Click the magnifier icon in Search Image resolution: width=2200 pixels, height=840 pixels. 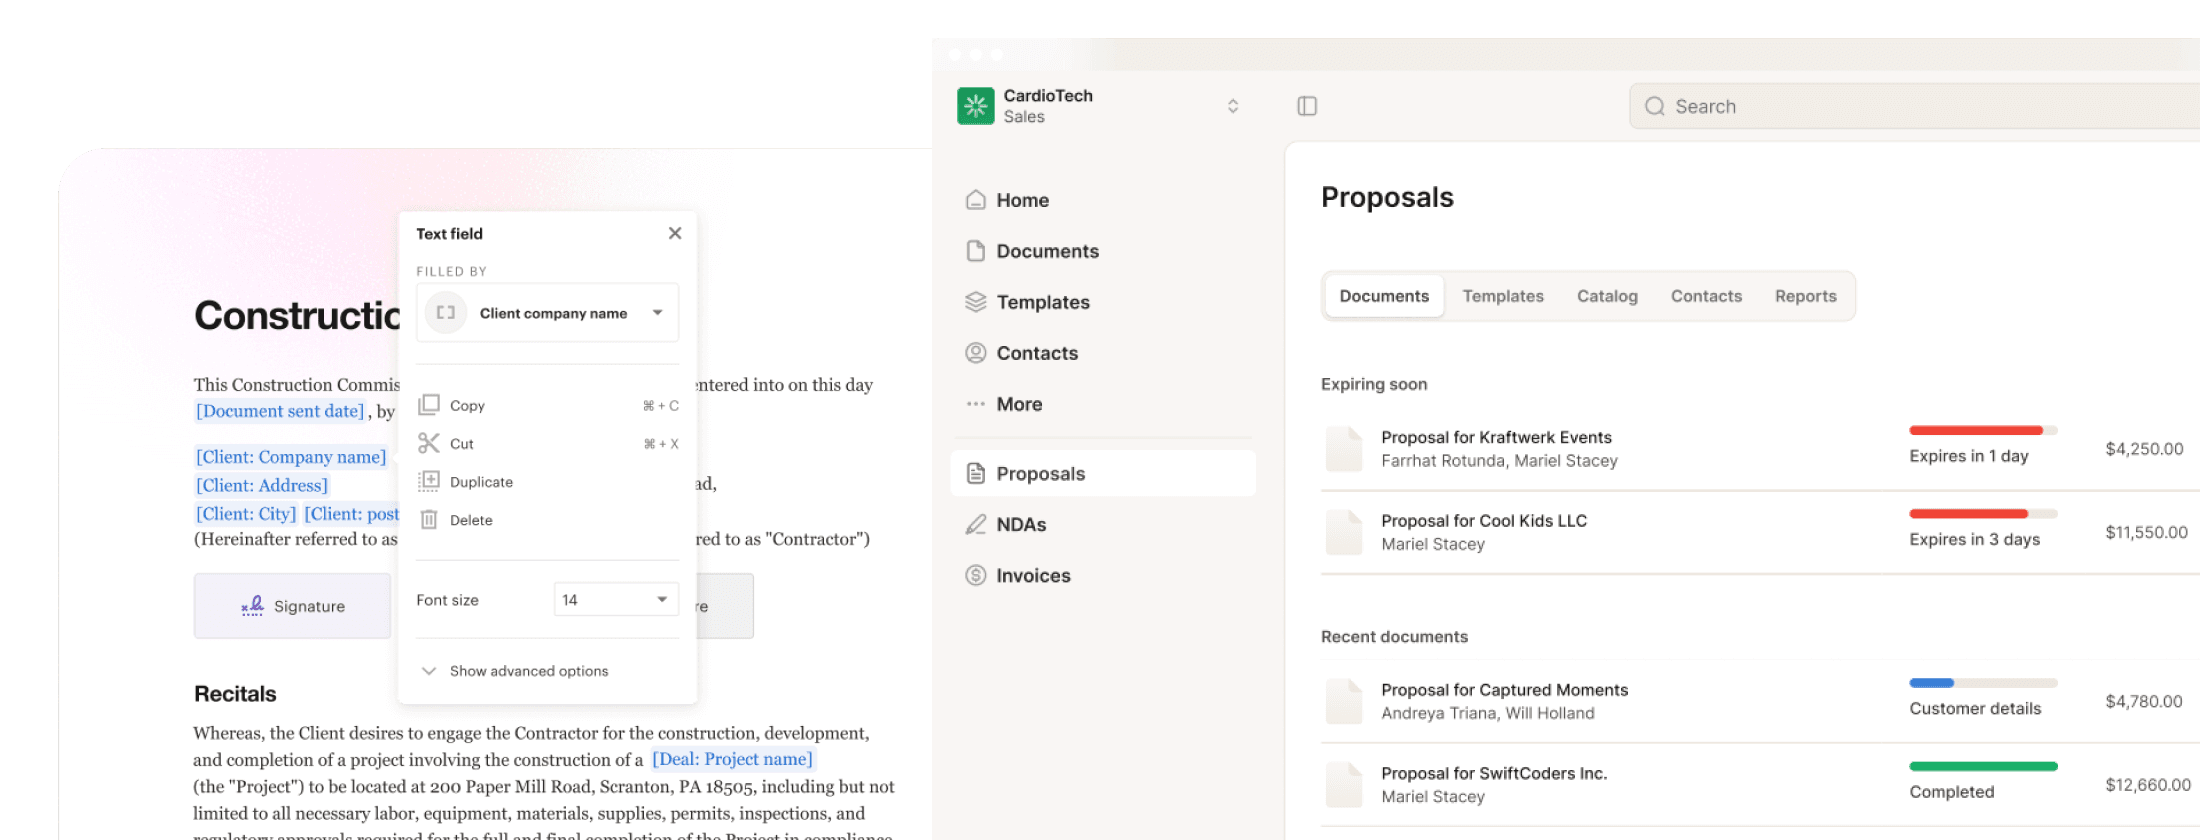tap(1655, 106)
